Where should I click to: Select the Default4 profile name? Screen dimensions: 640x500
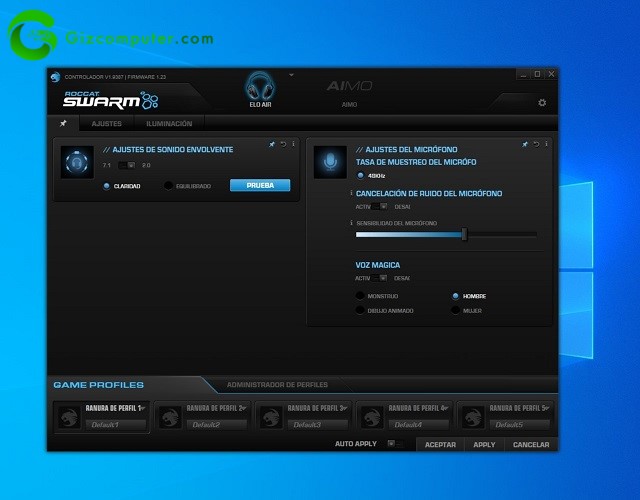(419, 424)
